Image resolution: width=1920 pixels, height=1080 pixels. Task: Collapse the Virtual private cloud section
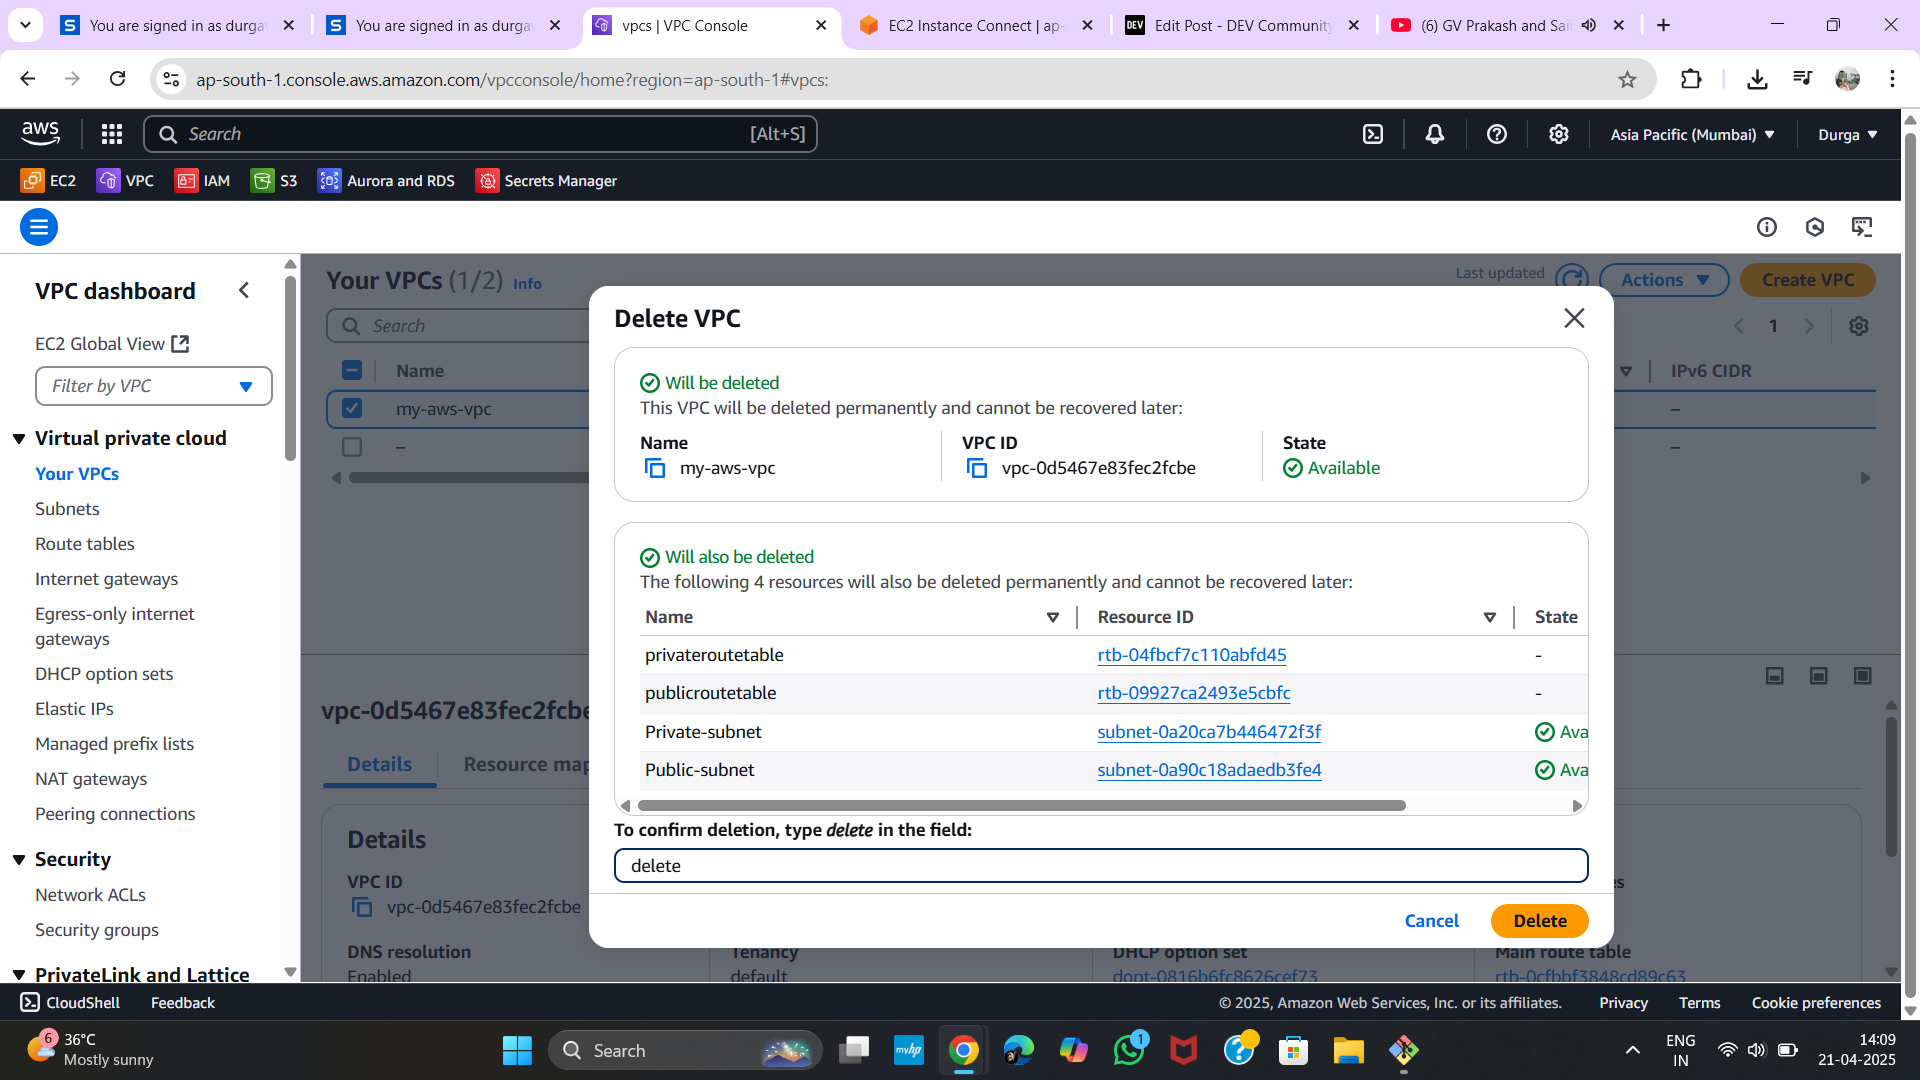pyautogui.click(x=19, y=439)
